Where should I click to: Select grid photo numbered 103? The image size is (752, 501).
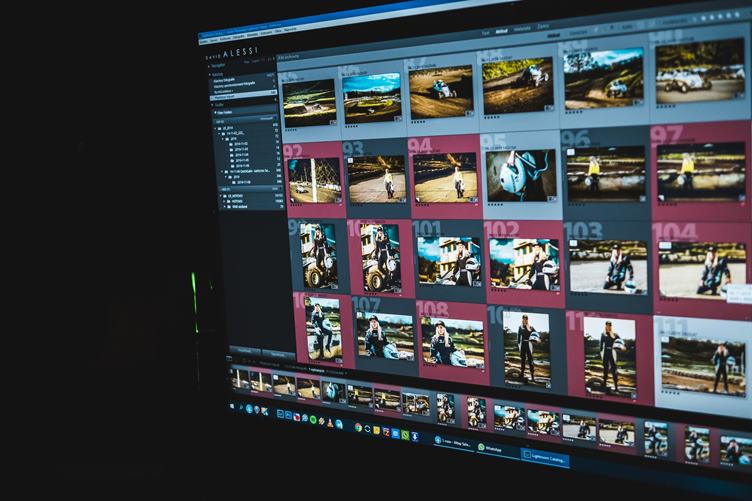[x=608, y=267]
